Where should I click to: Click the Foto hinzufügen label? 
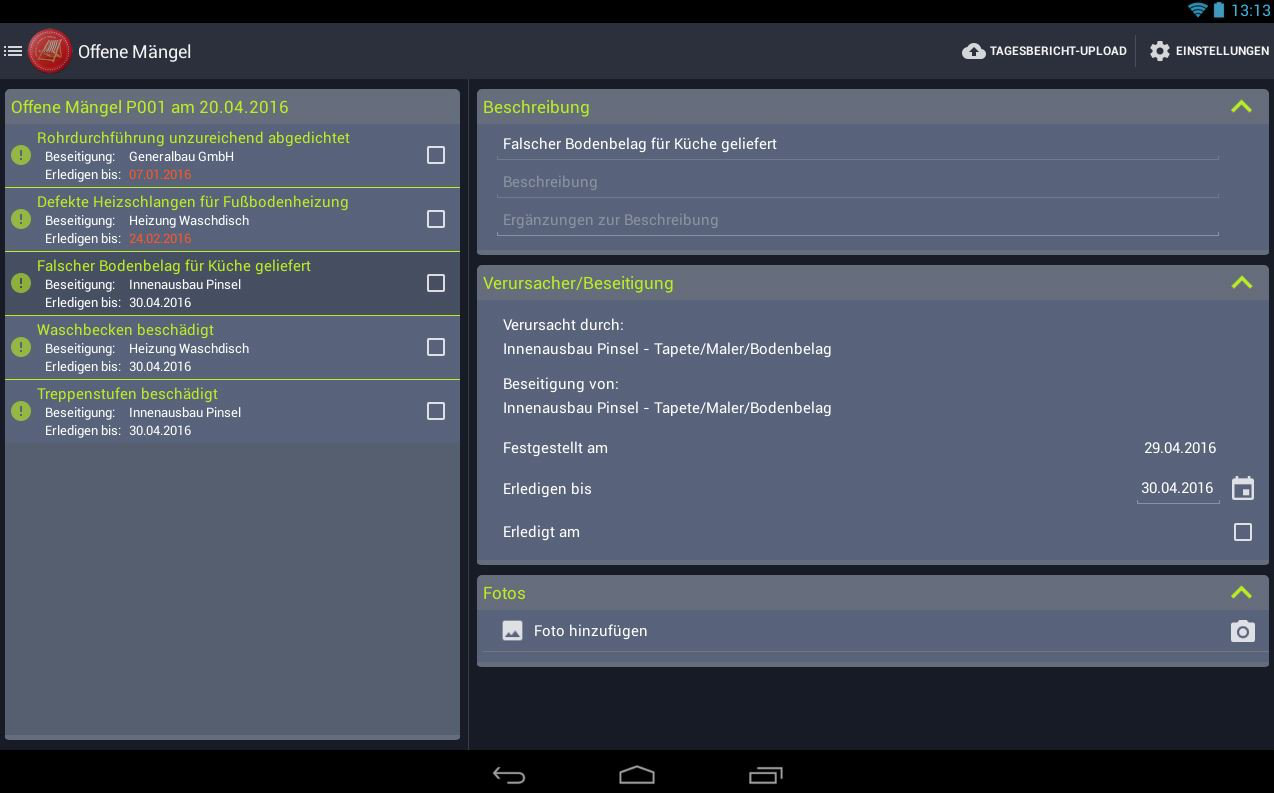click(x=590, y=631)
